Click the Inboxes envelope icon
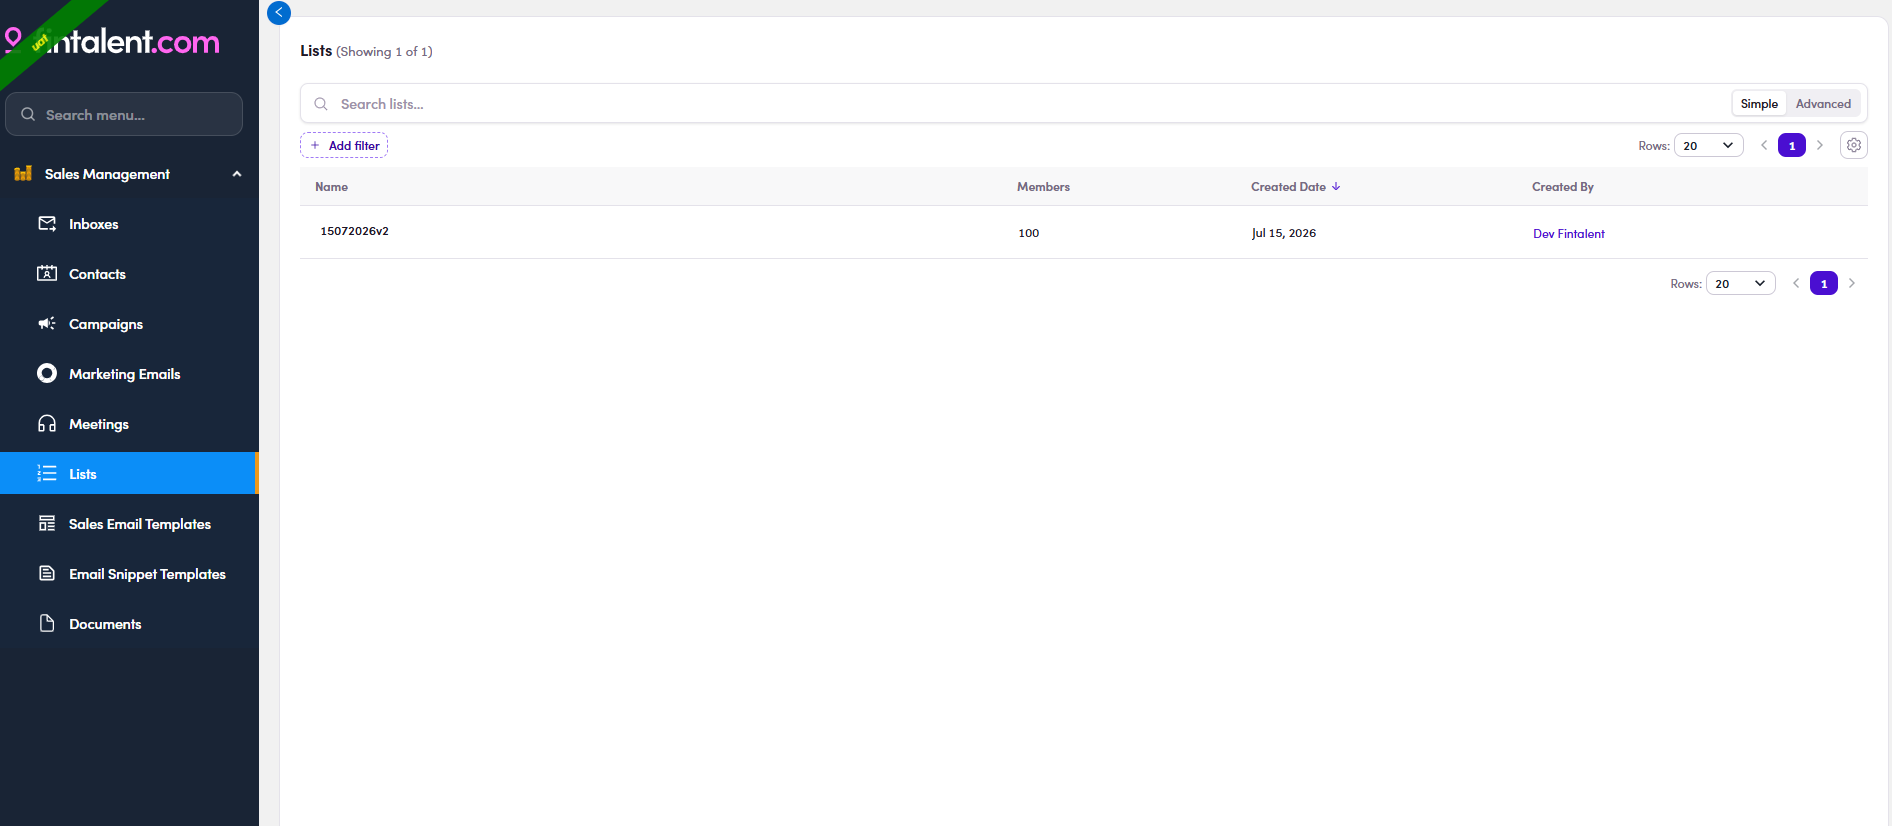 (x=47, y=223)
